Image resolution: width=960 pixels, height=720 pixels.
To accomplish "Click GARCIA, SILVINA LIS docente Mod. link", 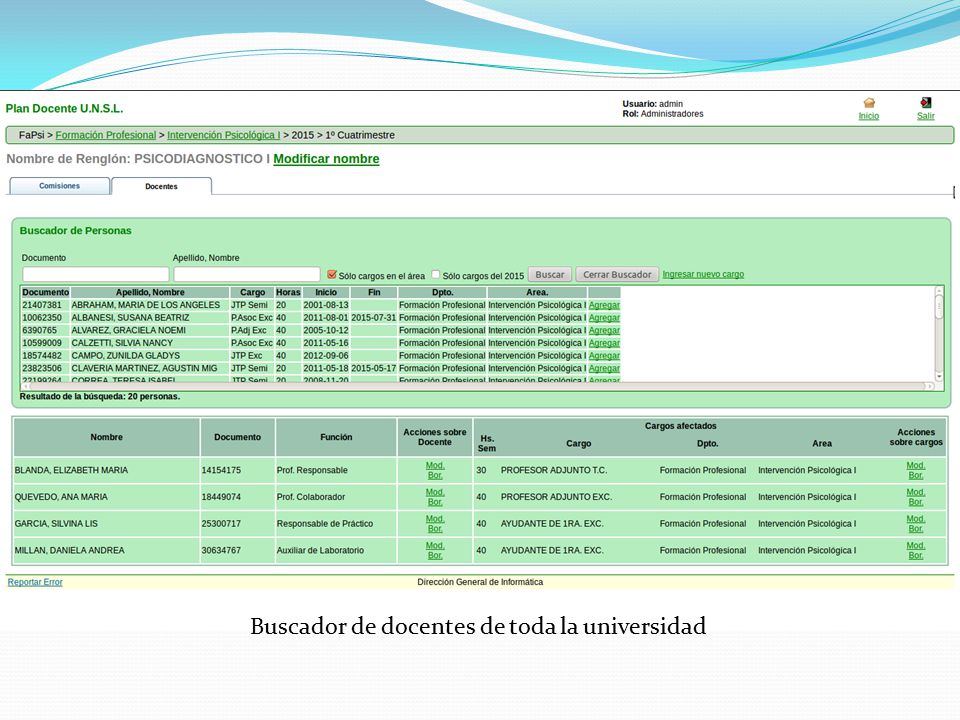I will click(435, 519).
